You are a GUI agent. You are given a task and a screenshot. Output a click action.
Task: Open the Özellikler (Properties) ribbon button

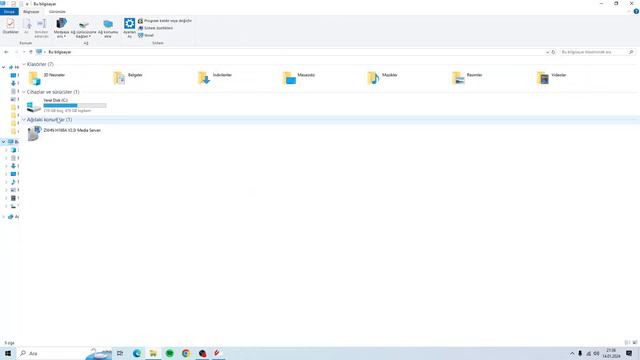[x=10, y=26]
